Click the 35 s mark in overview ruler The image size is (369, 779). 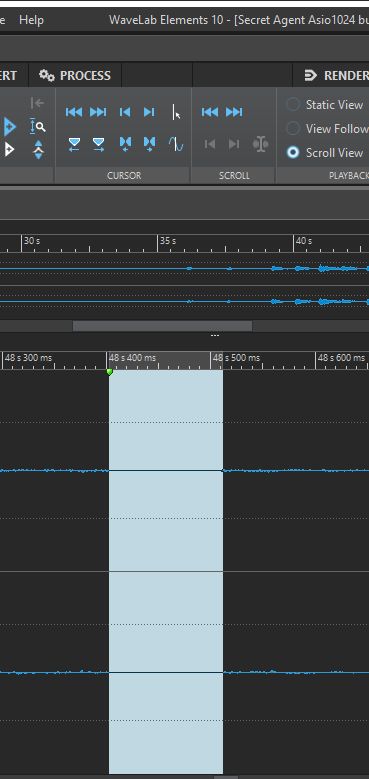point(168,241)
